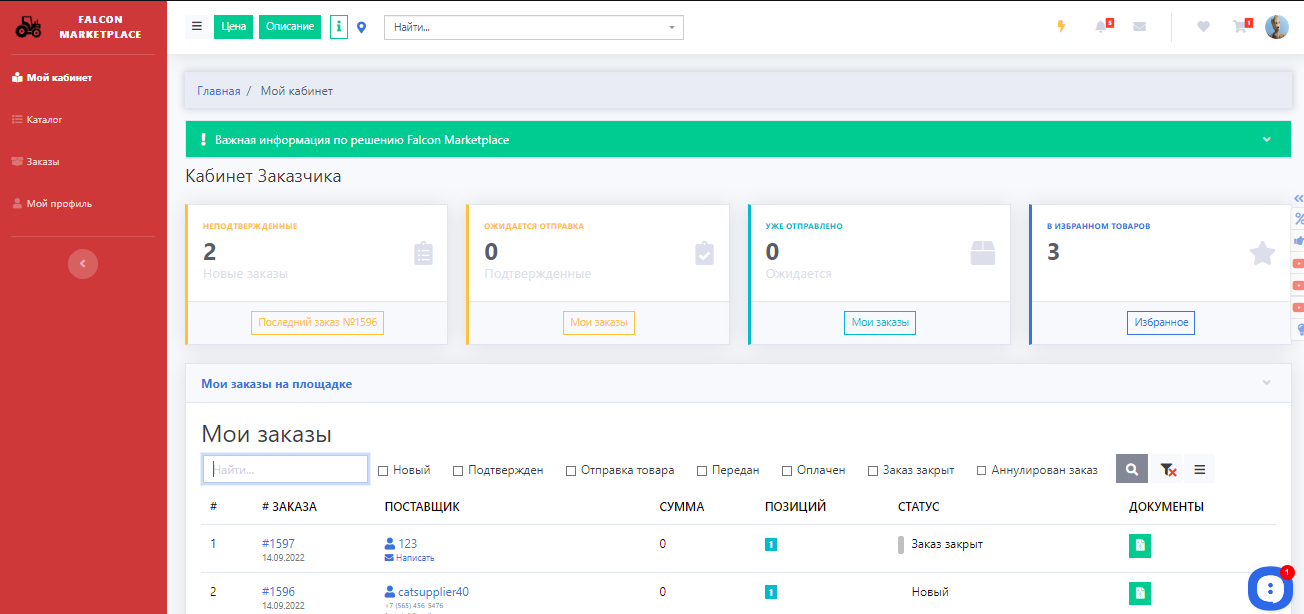
Task: Open the shopping cart icon
Action: 1240,27
